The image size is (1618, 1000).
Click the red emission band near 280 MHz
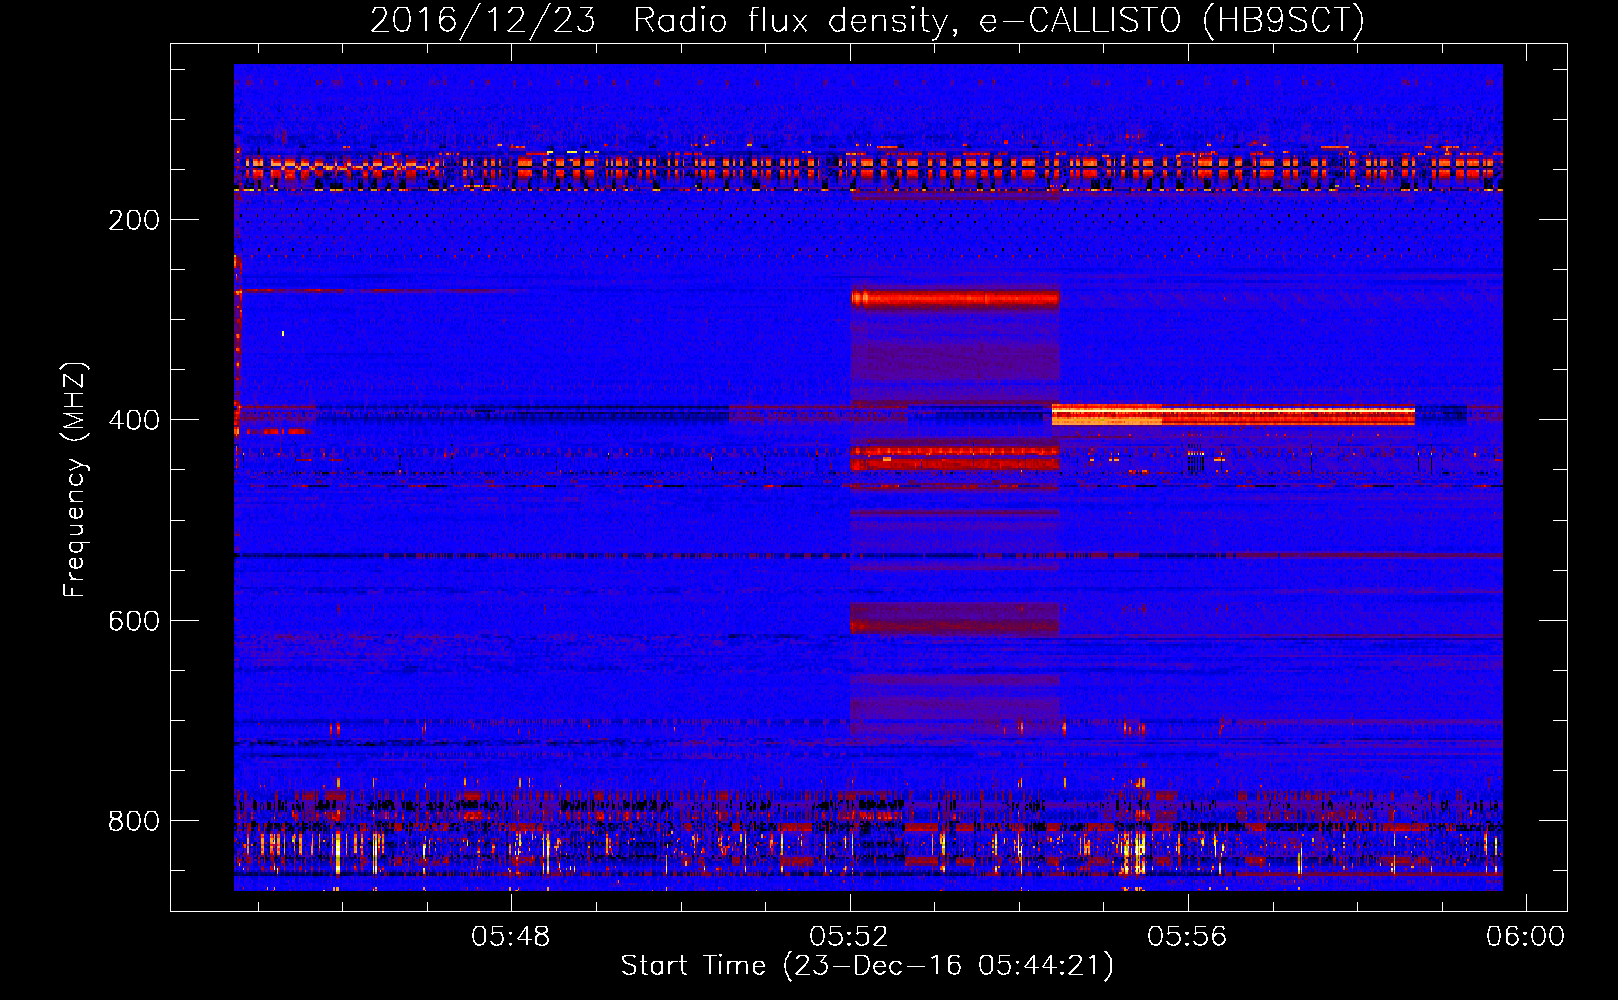pos(955,298)
